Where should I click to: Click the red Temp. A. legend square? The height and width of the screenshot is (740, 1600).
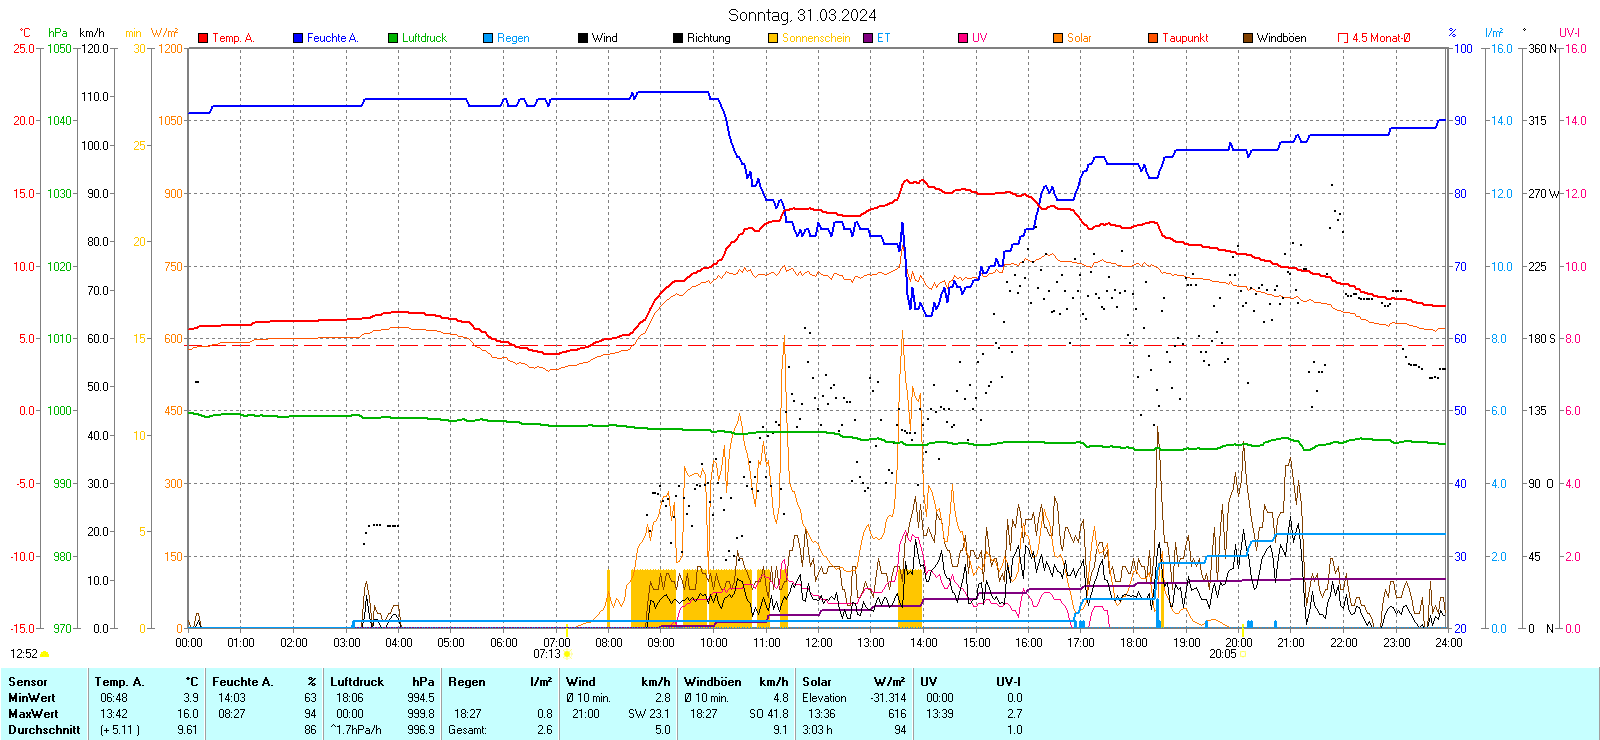[x=203, y=38]
